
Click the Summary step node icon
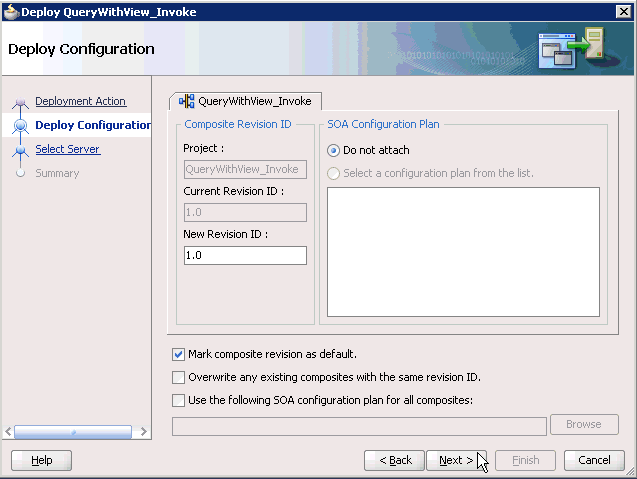20,173
